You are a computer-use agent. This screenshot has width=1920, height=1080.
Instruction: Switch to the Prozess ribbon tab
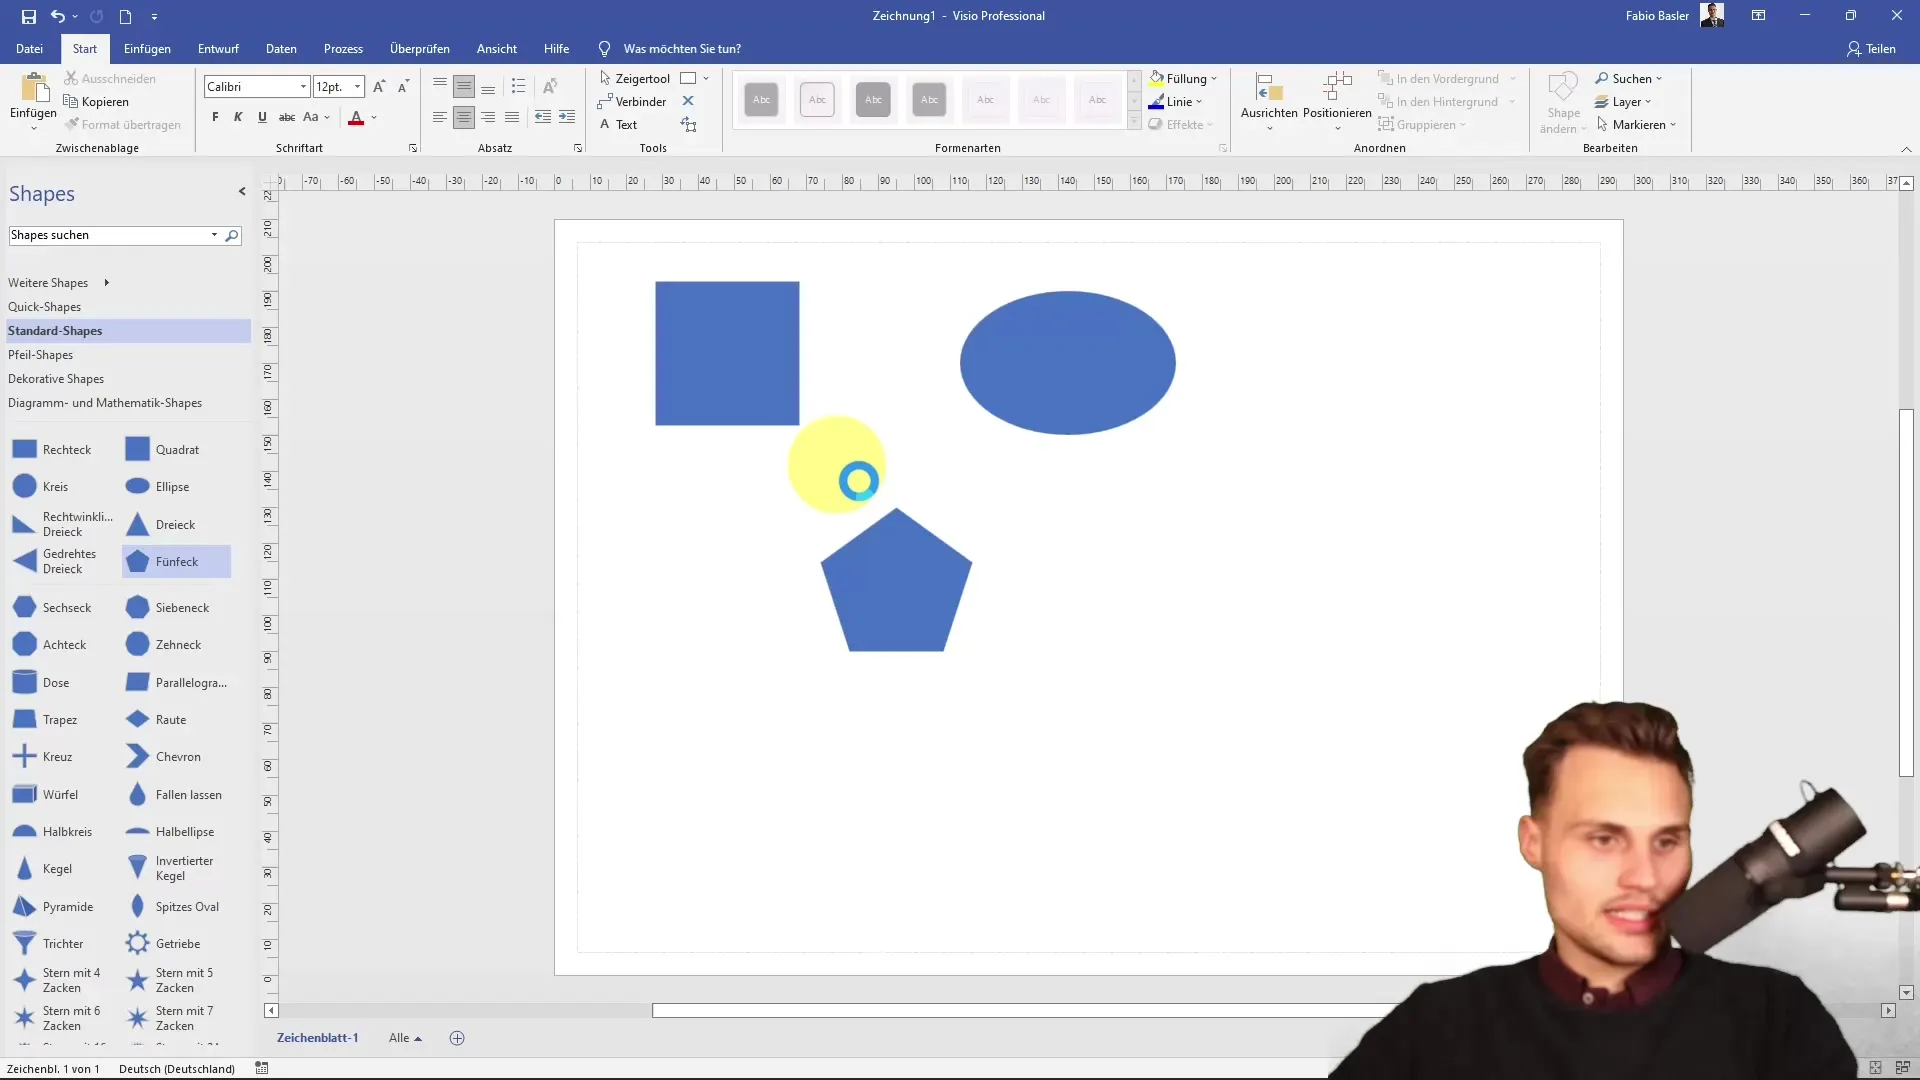343,48
